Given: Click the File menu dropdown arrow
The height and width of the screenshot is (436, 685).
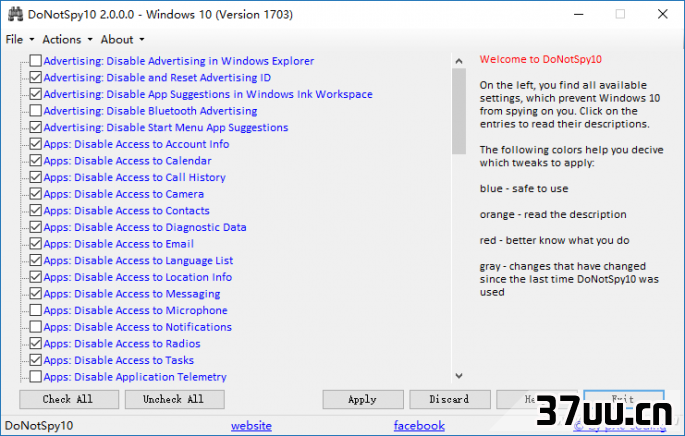Looking at the screenshot, I should (x=31, y=40).
